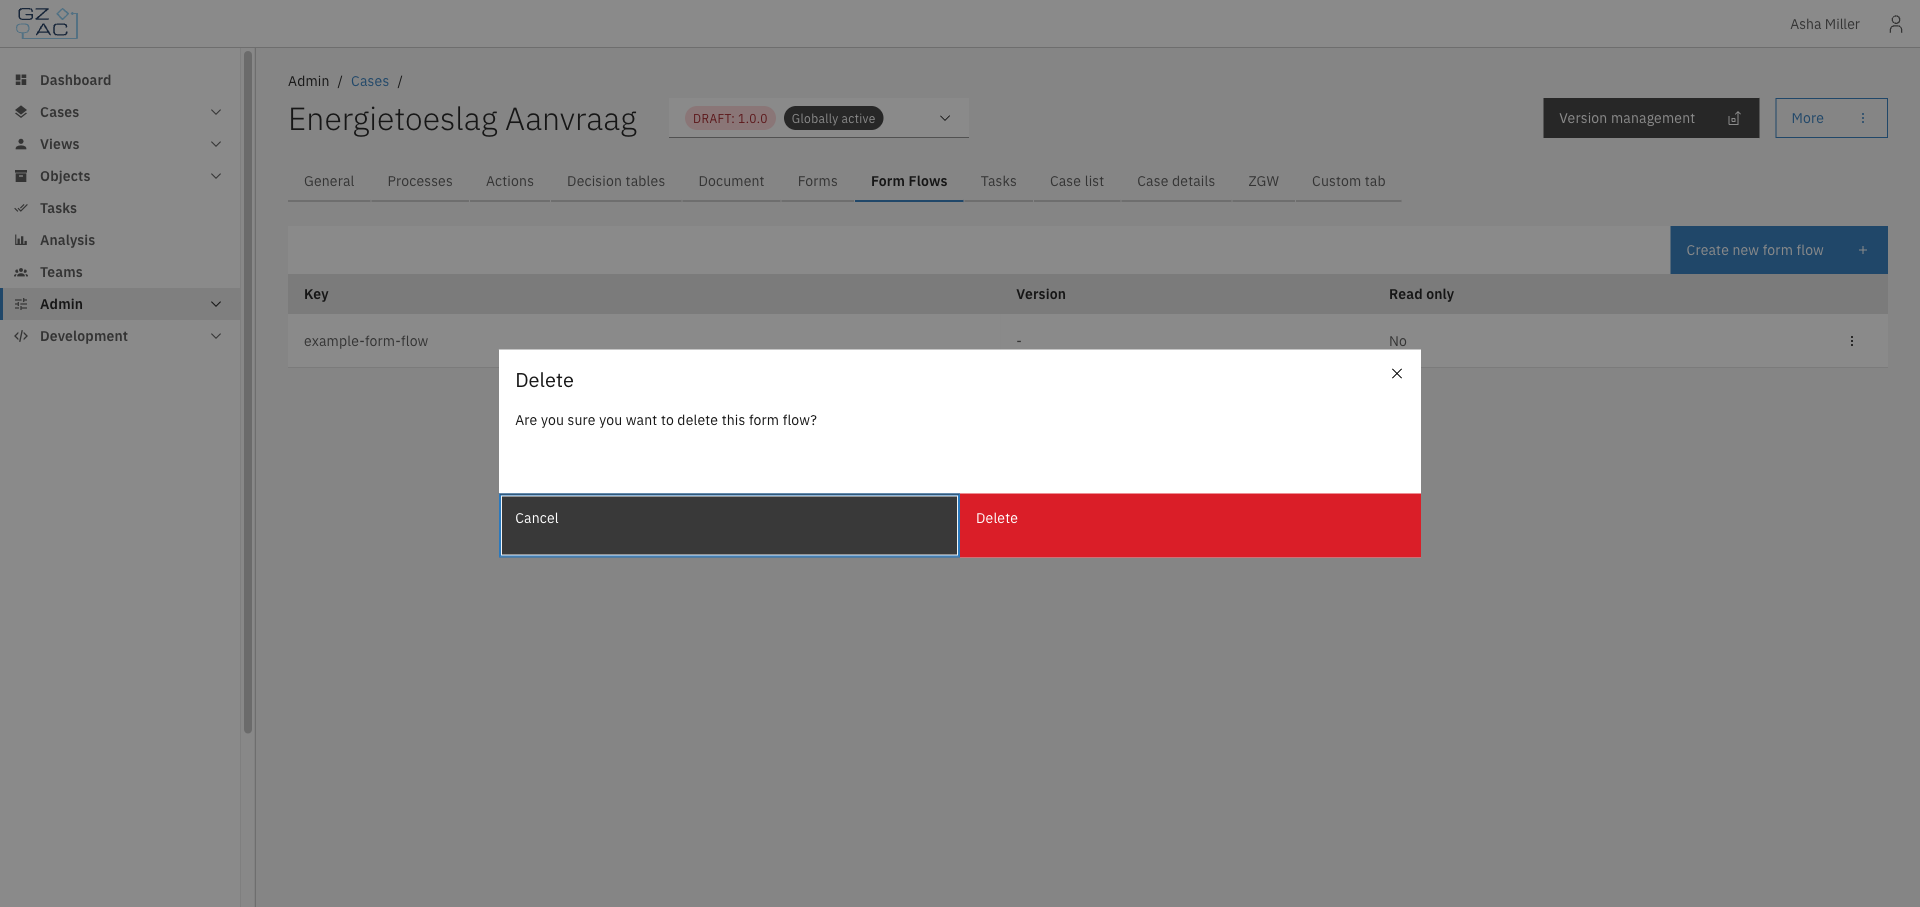This screenshot has height=907, width=1920.
Task: Click the Analysis sidebar icon
Action: click(21, 240)
